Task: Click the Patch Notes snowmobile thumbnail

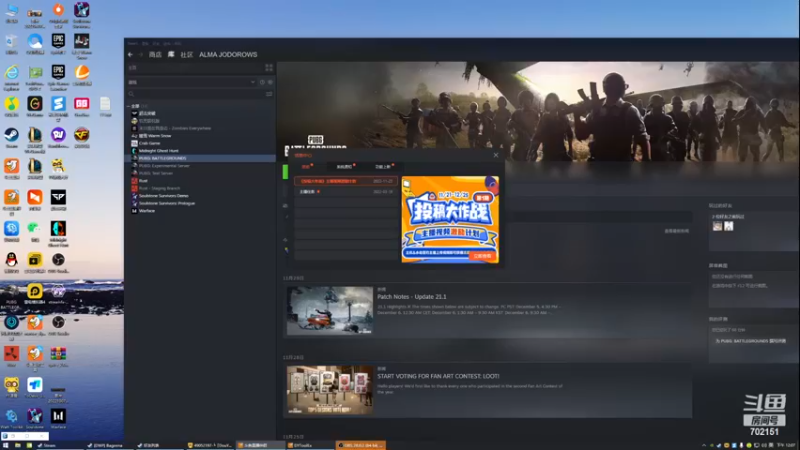Action: pyautogui.click(x=330, y=311)
